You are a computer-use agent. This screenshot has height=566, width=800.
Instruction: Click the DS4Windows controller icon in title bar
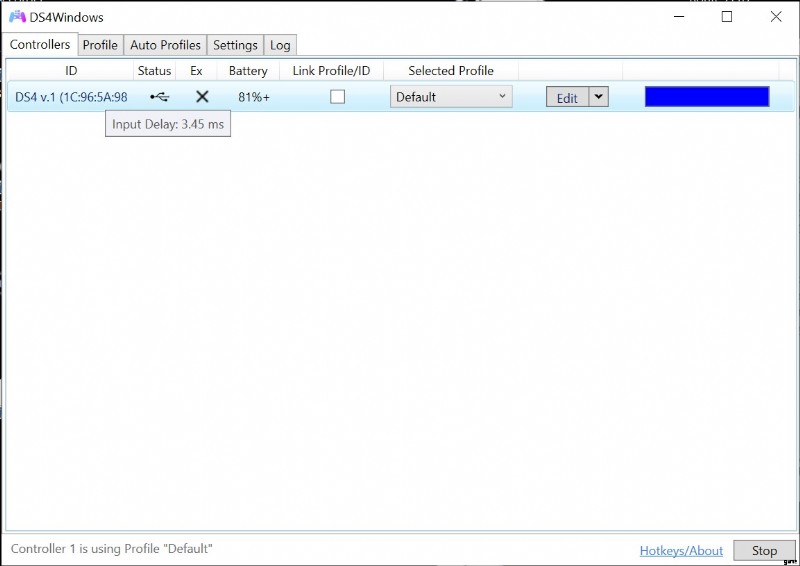click(x=17, y=17)
